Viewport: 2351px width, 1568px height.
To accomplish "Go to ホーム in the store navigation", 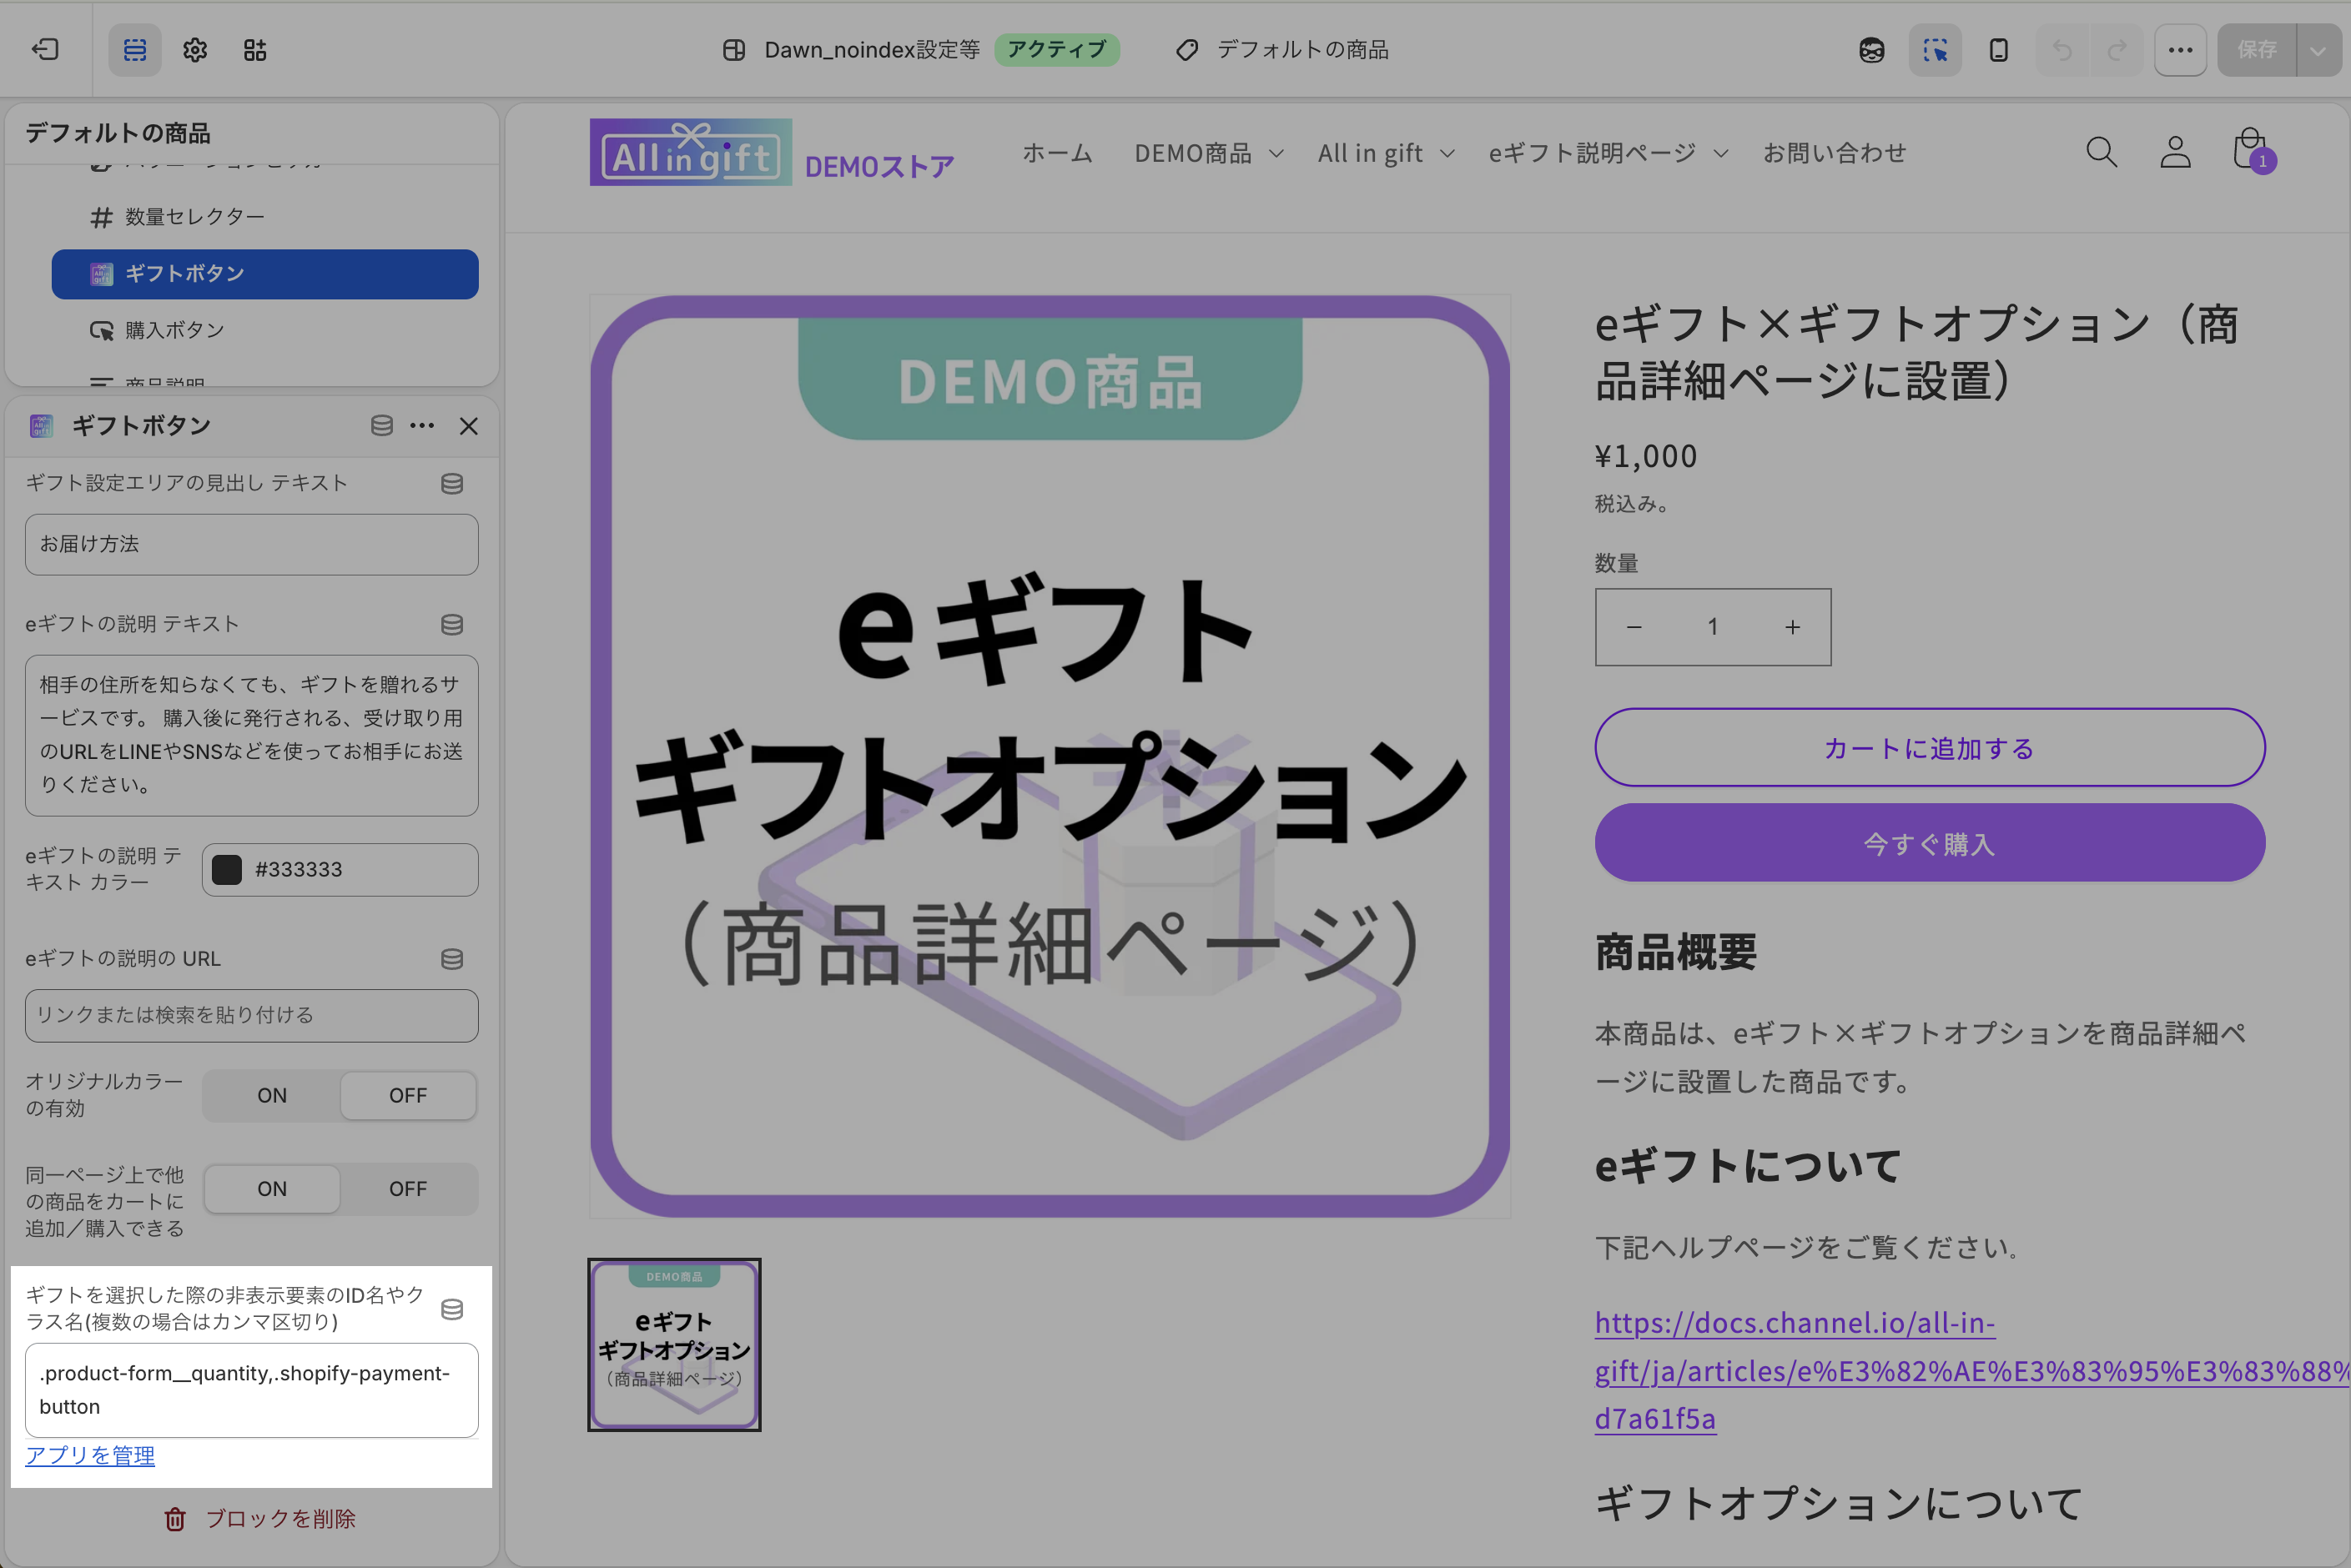I will (x=1057, y=153).
